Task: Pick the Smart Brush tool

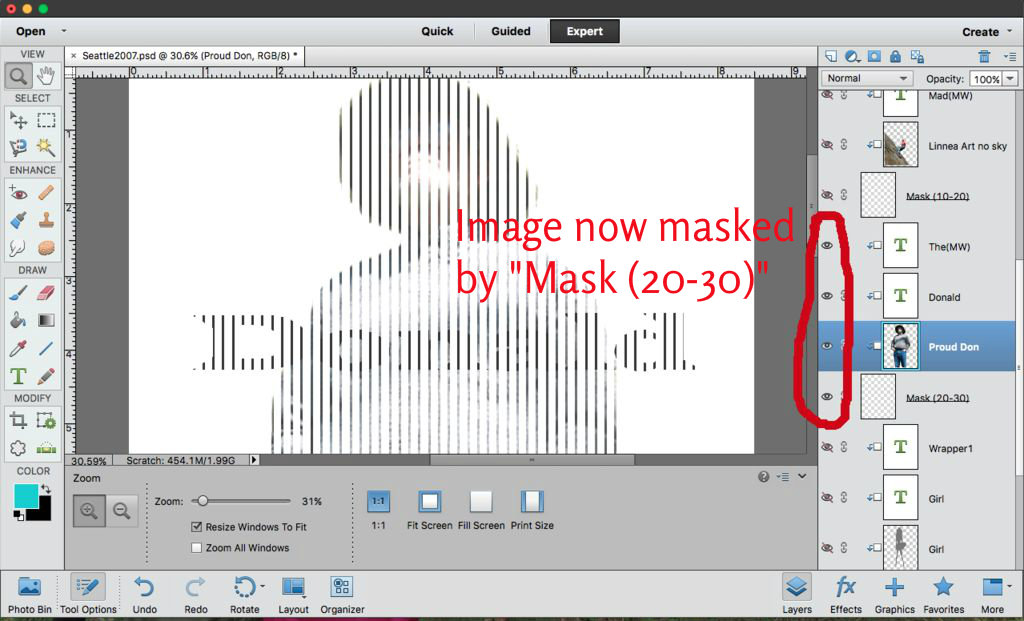Action: 18,220
